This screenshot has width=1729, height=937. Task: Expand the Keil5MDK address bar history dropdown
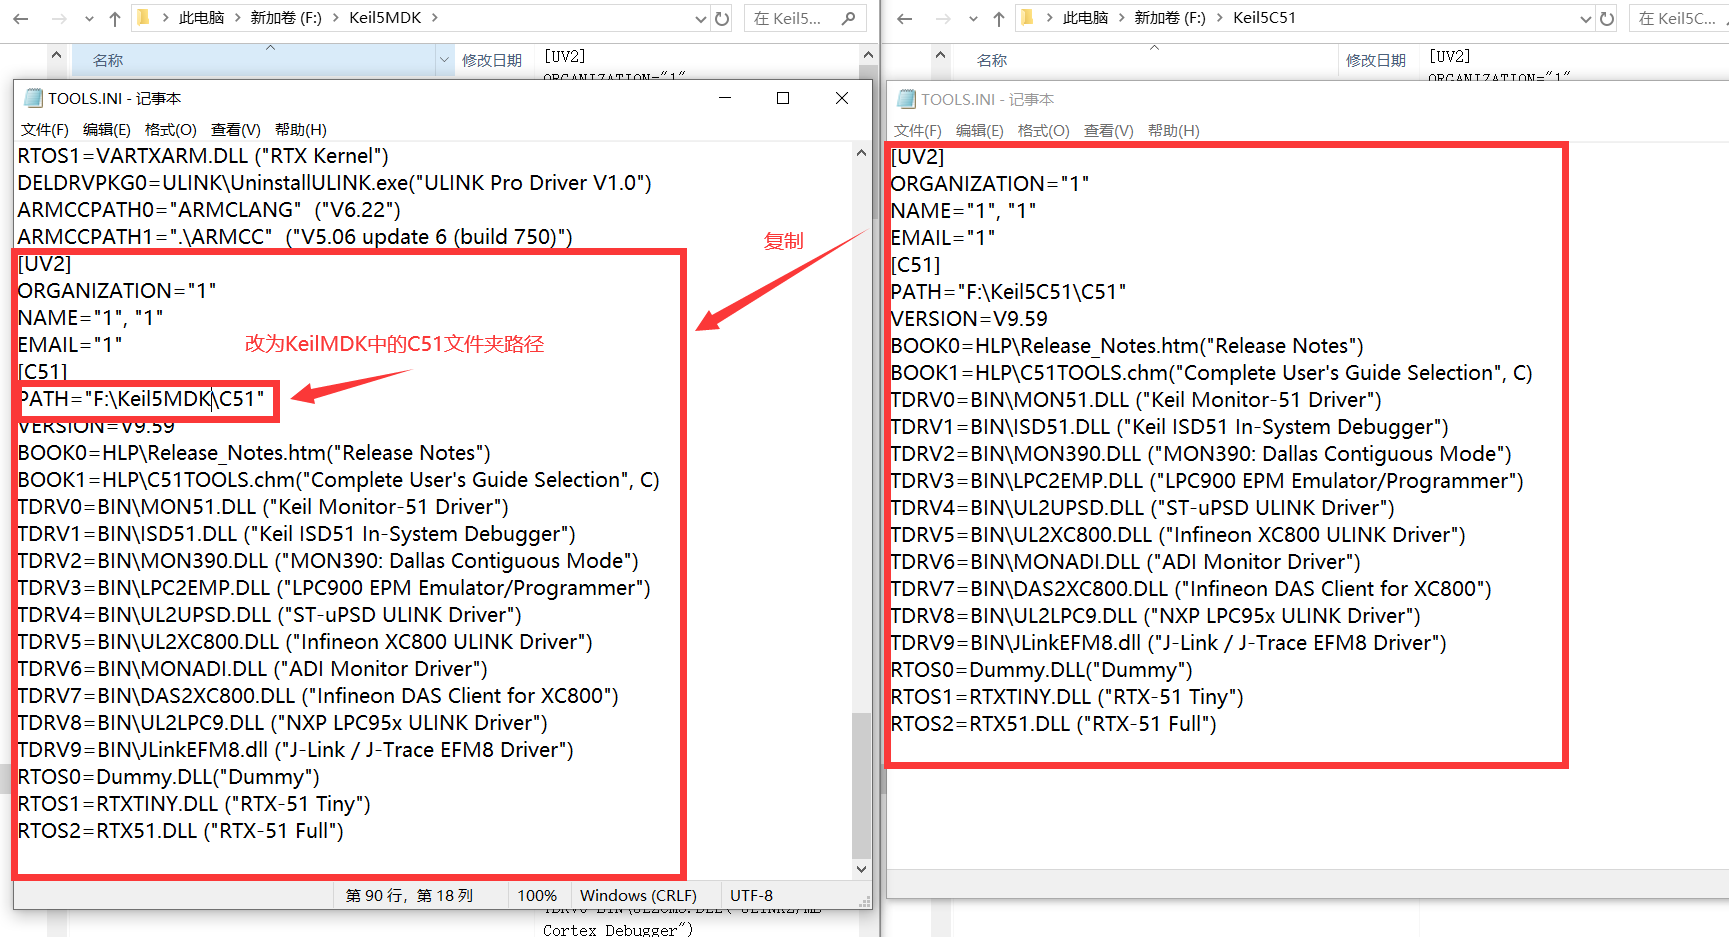701,18
